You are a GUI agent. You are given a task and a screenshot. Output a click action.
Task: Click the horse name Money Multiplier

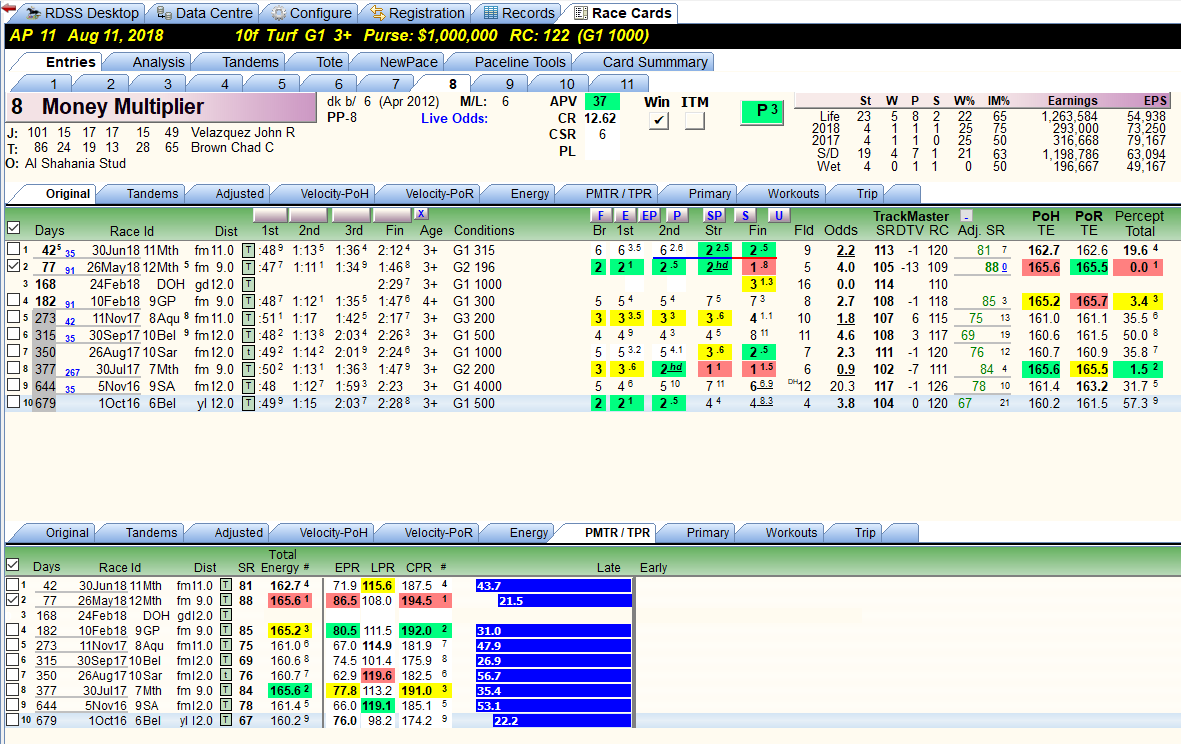coord(123,107)
